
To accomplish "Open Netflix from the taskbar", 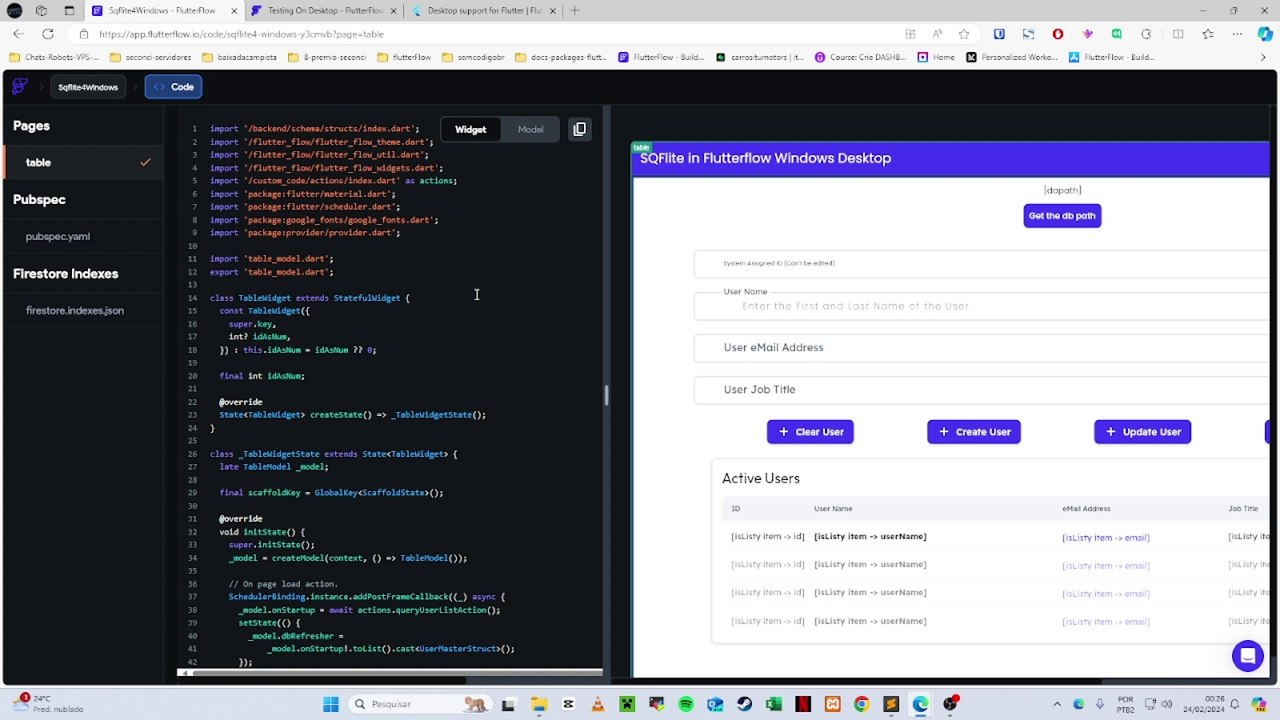I will pyautogui.click(x=803, y=704).
